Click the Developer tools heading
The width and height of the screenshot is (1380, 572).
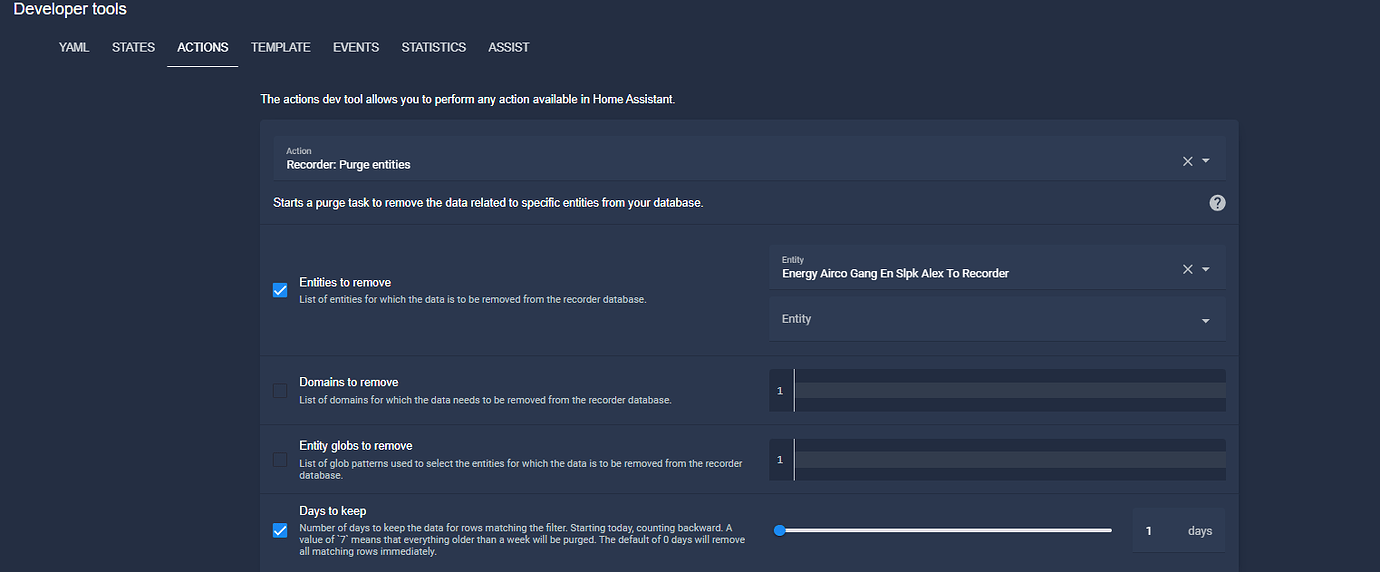[70, 9]
